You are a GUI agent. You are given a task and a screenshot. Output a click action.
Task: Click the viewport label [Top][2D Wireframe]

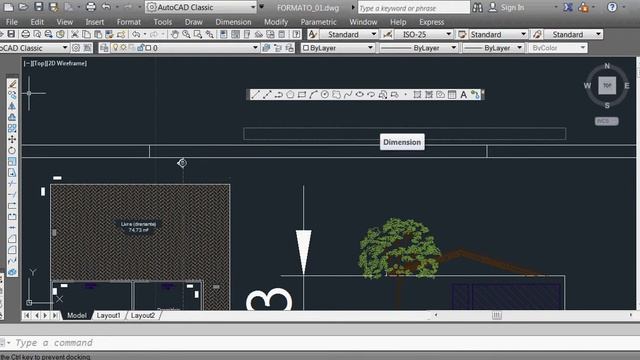tap(55, 63)
